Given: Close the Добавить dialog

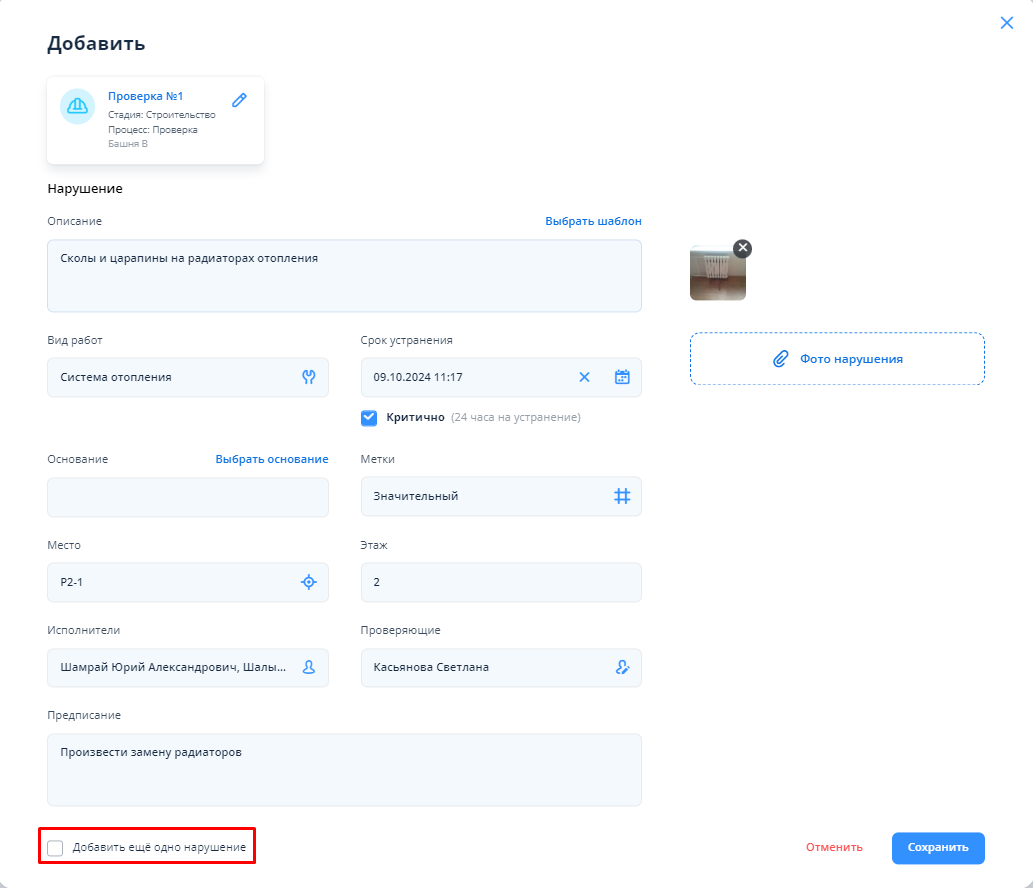Looking at the screenshot, I should pos(1007,23).
